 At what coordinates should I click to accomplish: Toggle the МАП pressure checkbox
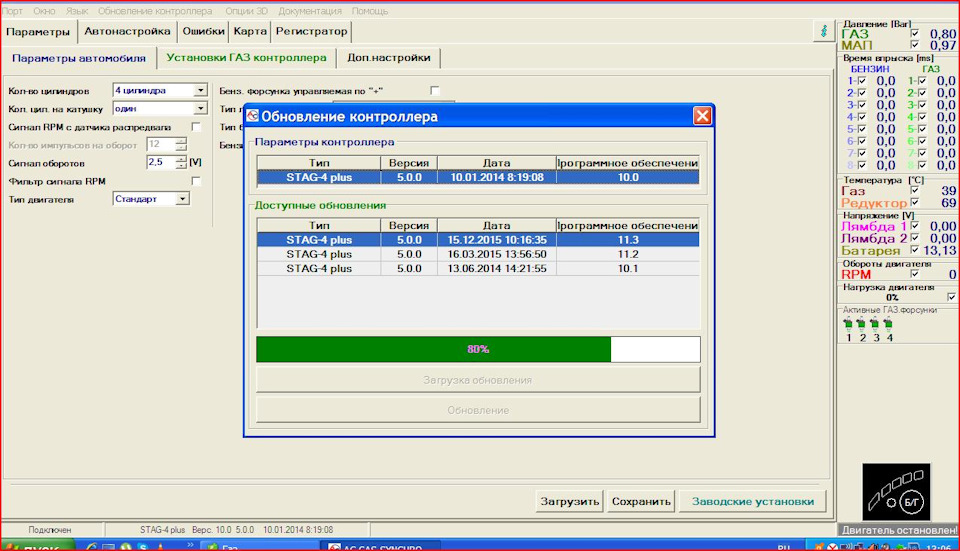(x=915, y=45)
